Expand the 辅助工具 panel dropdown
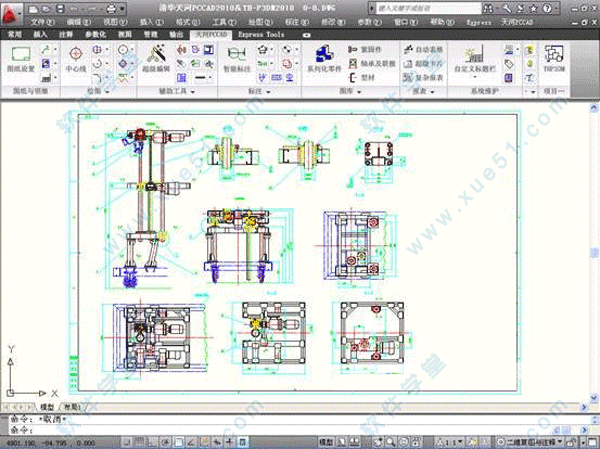 point(177,91)
